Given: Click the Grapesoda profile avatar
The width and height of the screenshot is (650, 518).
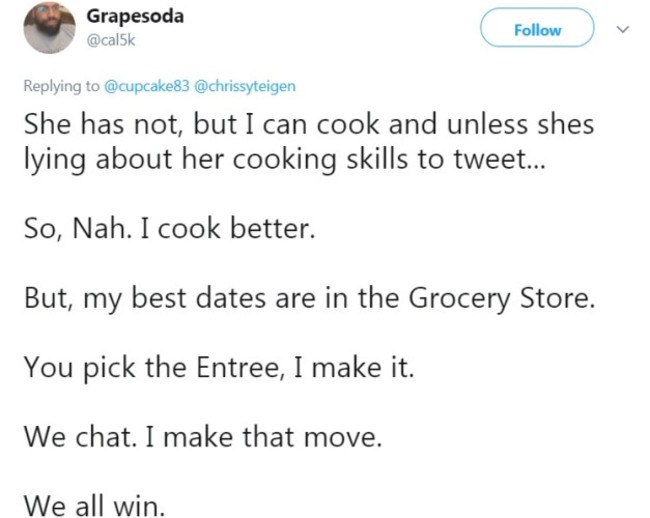Looking at the screenshot, I should coord(48,27).
